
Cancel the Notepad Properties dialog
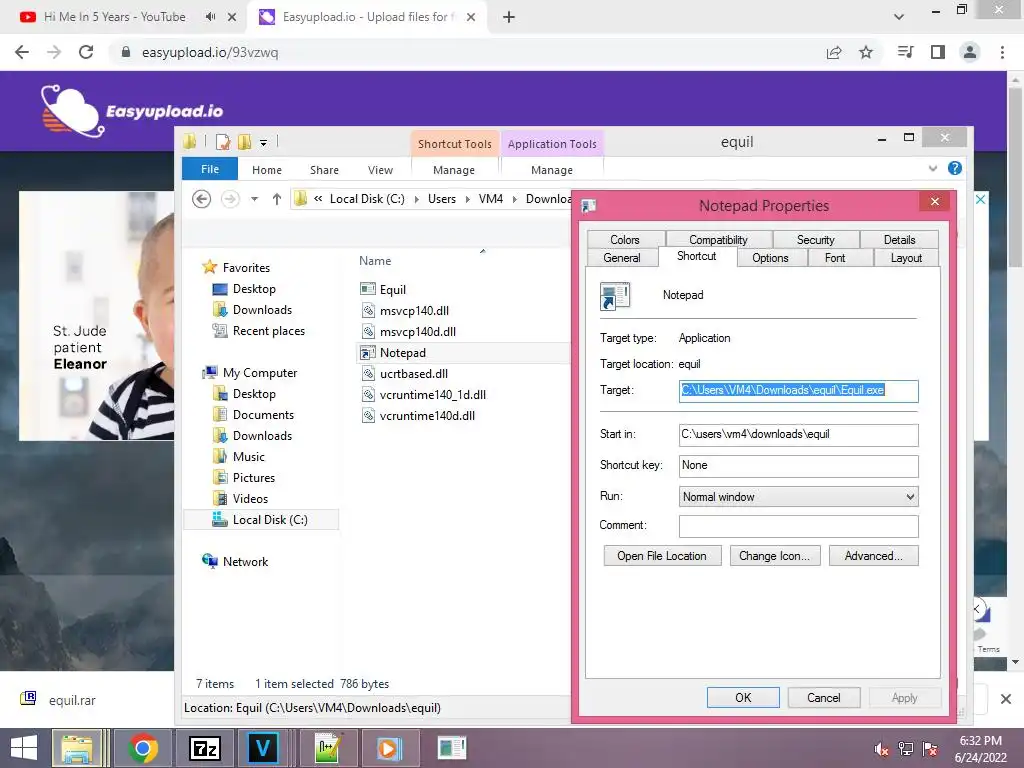coord(824,697)
